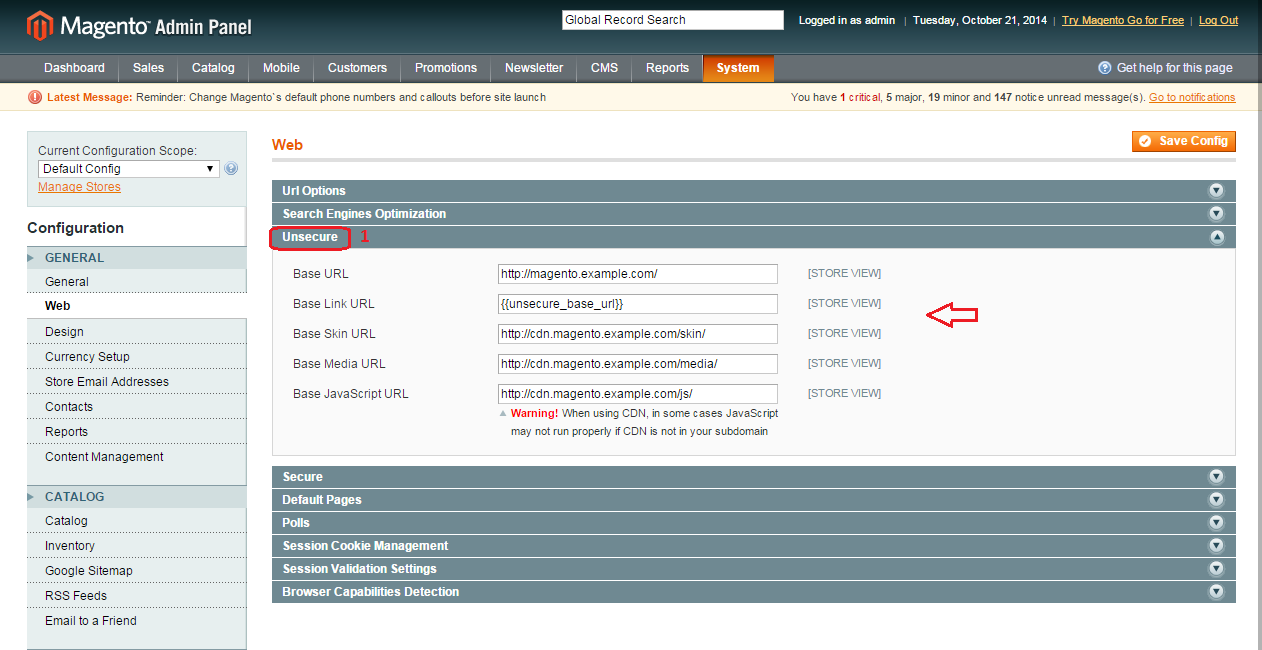The image size is (1262, 650).
Task: Open the Content Management configuration tab
Action: (x=136, y=457)
